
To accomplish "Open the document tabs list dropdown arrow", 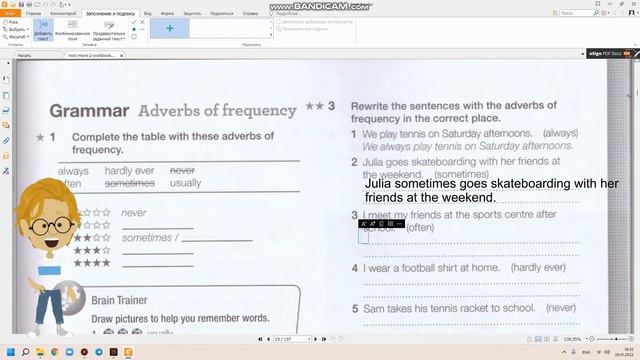I will (582, 54).
